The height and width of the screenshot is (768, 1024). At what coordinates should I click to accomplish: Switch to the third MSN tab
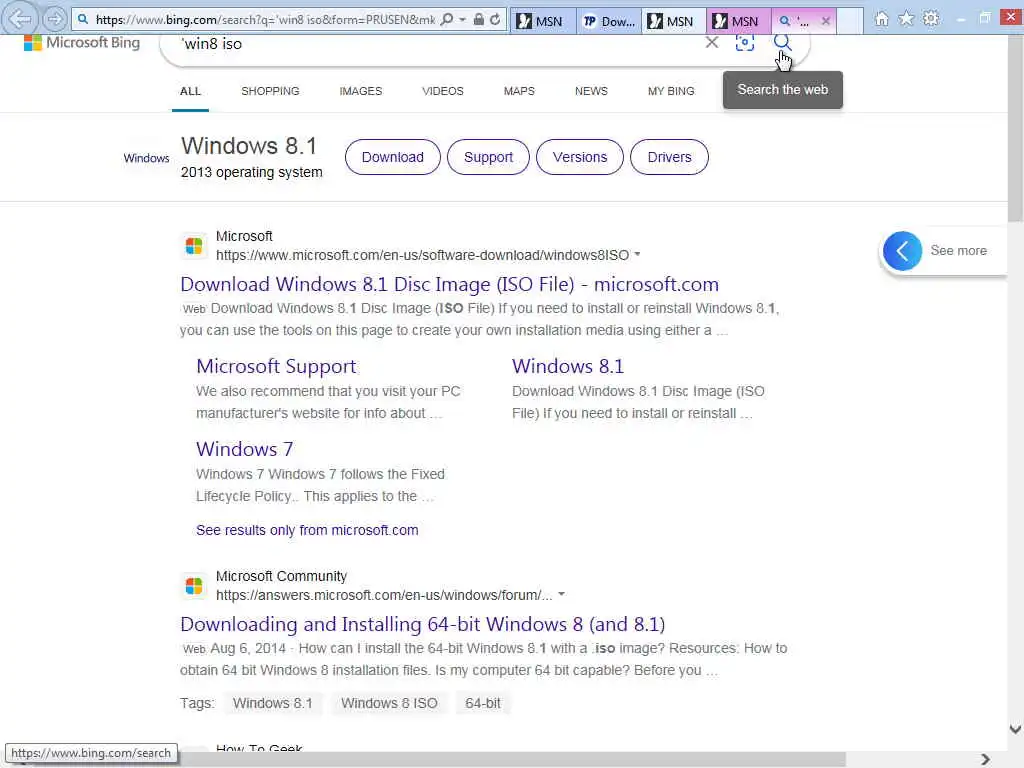pos(738,21)
